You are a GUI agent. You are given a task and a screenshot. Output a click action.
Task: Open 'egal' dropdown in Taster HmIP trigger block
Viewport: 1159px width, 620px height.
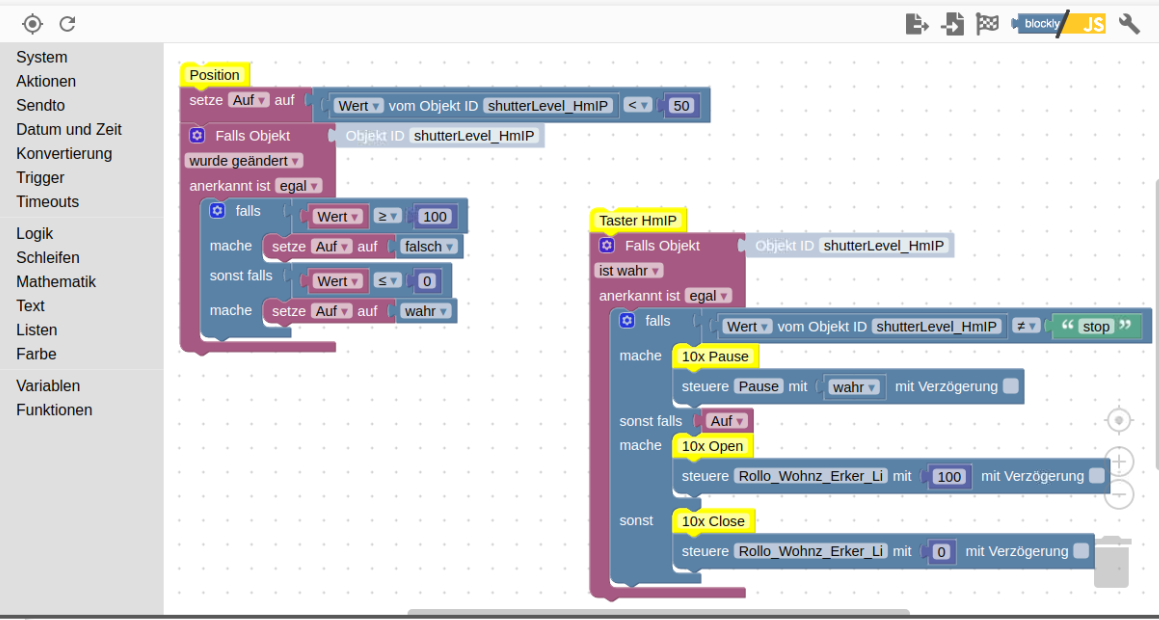click(708, 296)
